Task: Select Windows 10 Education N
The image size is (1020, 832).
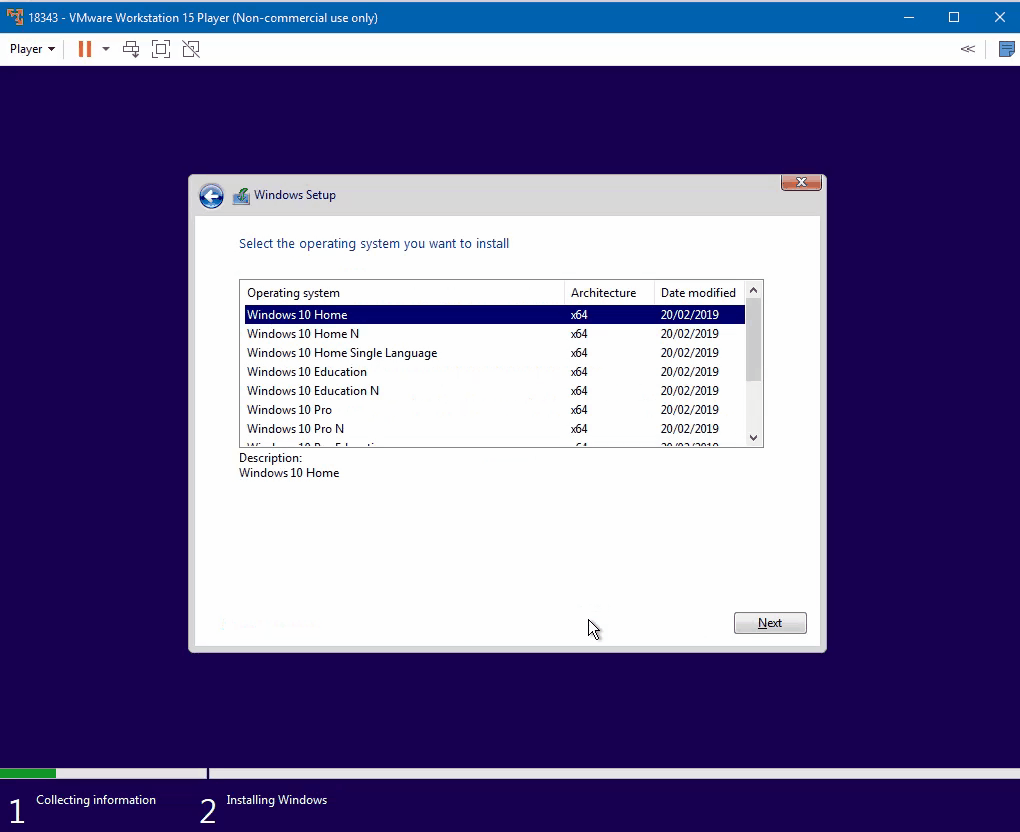Action: (x=494, y=390)
